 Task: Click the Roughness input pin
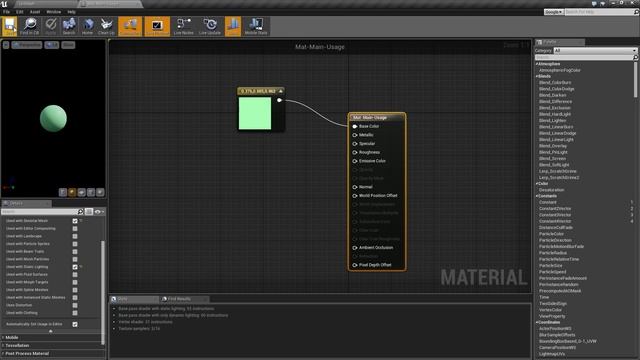point(355,152)
